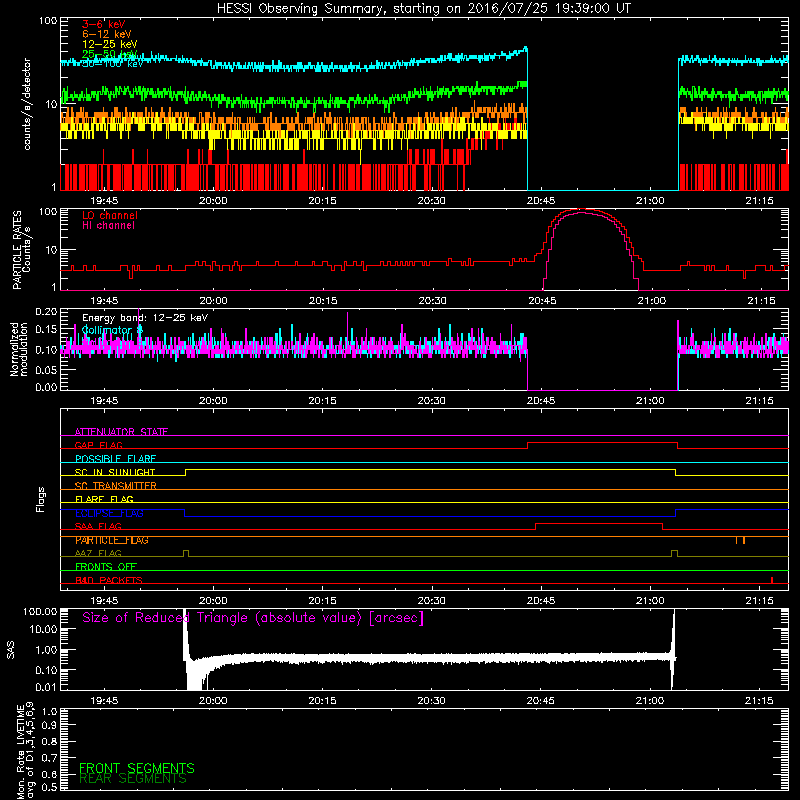Click the 'counts/s/detector' axis label
The image size is (800, 800).
tap(27, 104)
